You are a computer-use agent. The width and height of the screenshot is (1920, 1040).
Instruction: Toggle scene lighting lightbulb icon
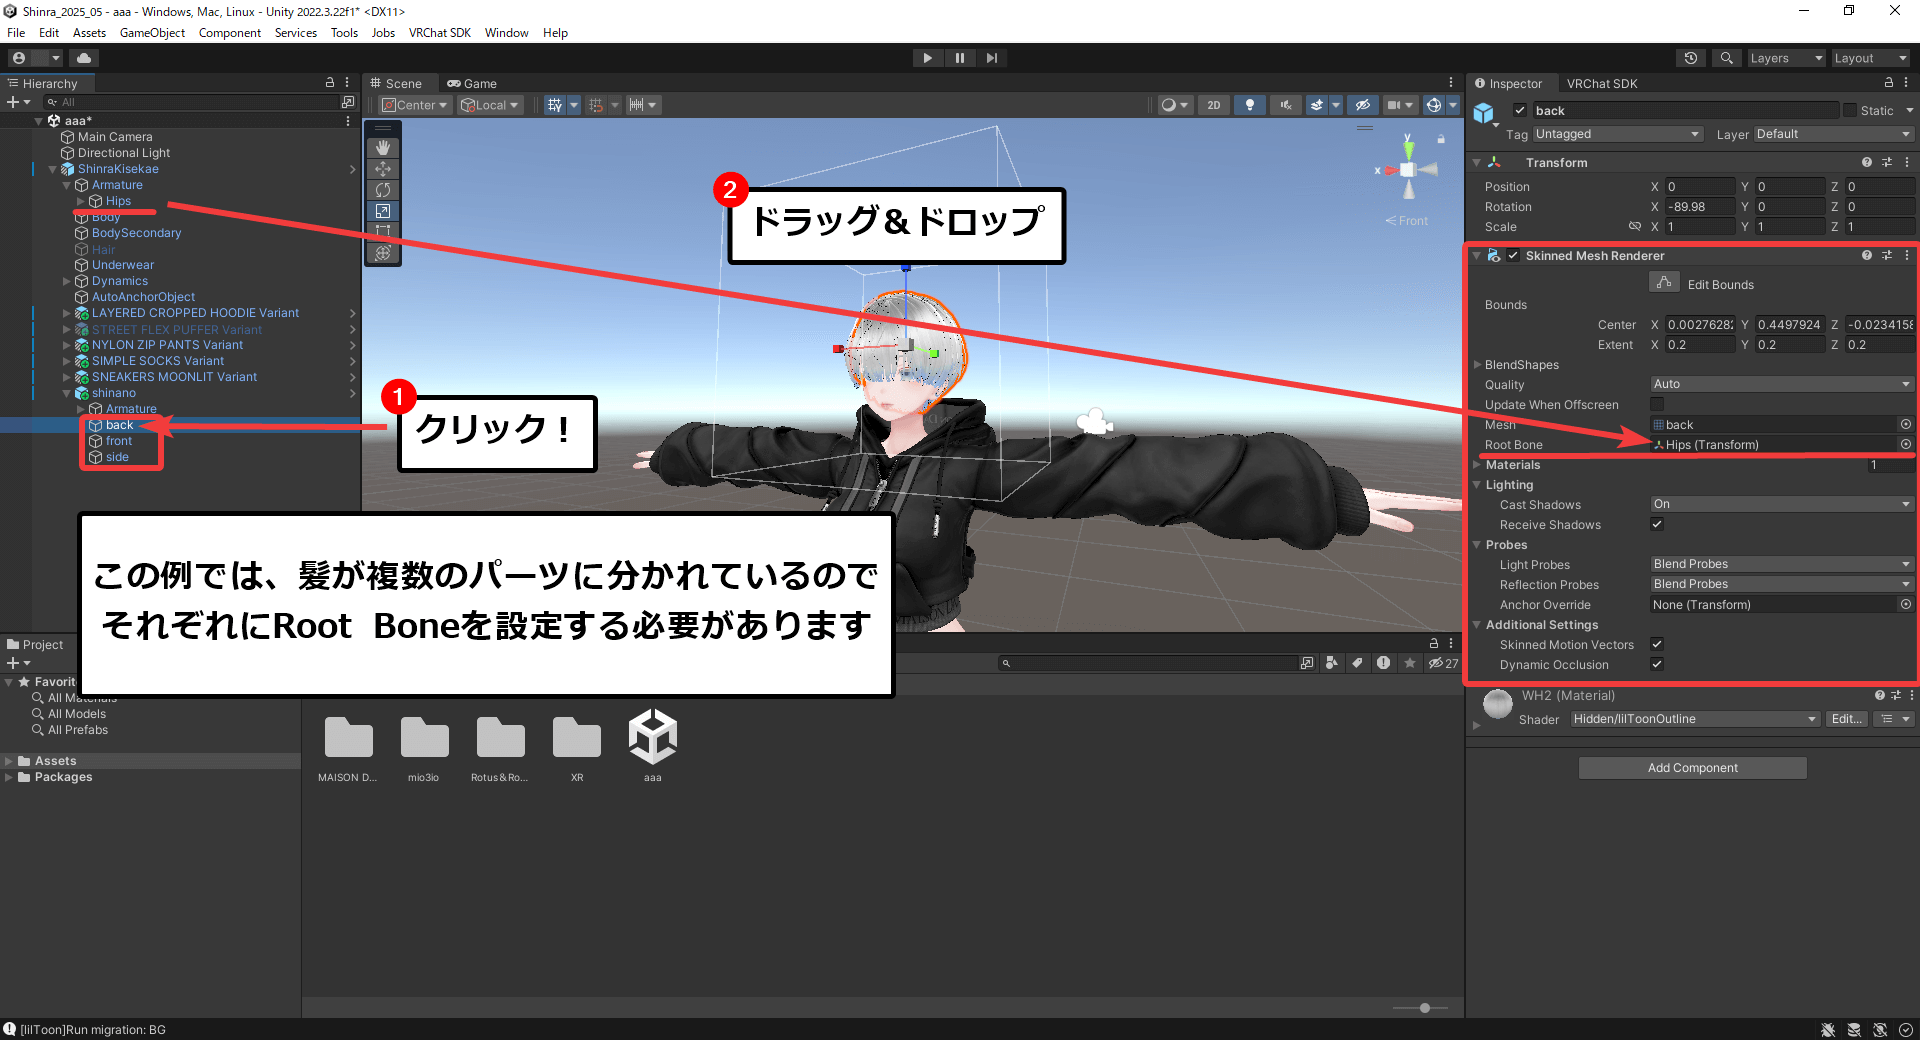[x=1250, y=105]
